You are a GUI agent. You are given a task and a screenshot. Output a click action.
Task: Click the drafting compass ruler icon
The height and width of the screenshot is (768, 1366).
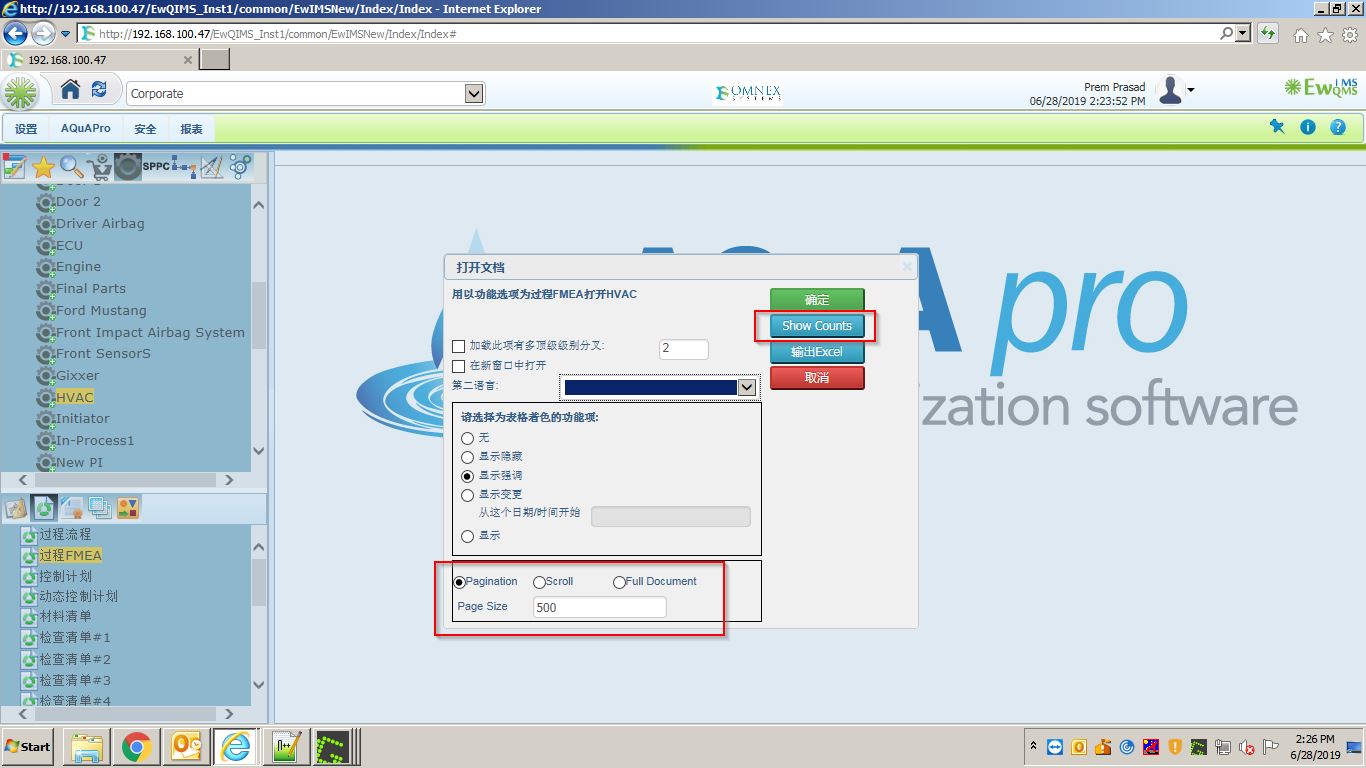pyautogui.click(x=212, y=167)
